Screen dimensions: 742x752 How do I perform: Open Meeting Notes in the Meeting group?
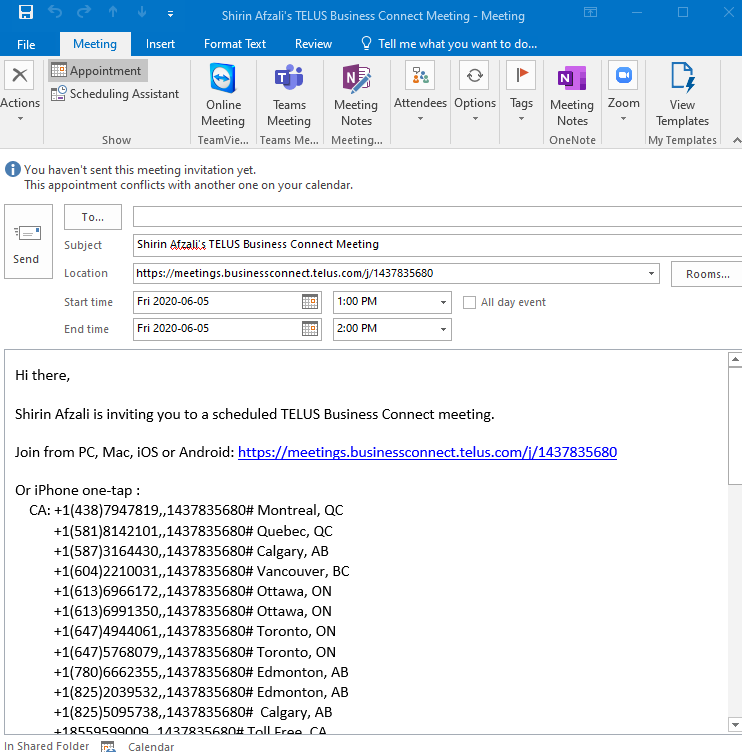point(356,95)
